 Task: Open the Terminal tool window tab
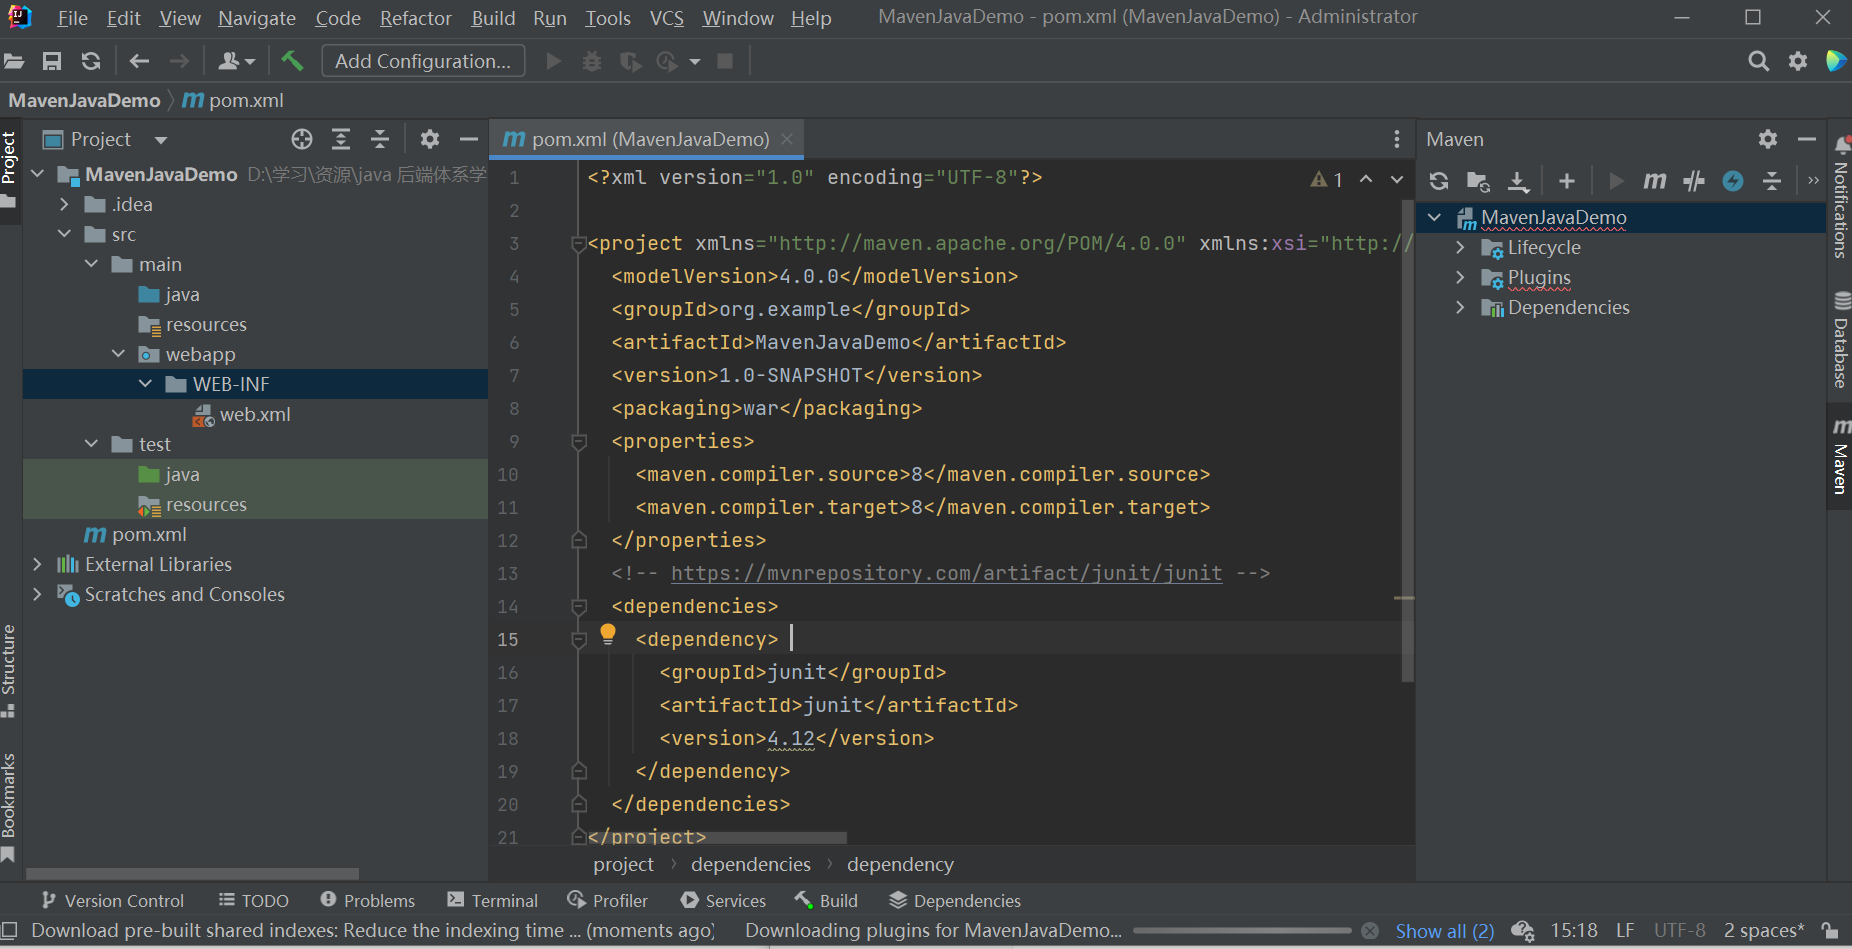click(x=493, y=901)
